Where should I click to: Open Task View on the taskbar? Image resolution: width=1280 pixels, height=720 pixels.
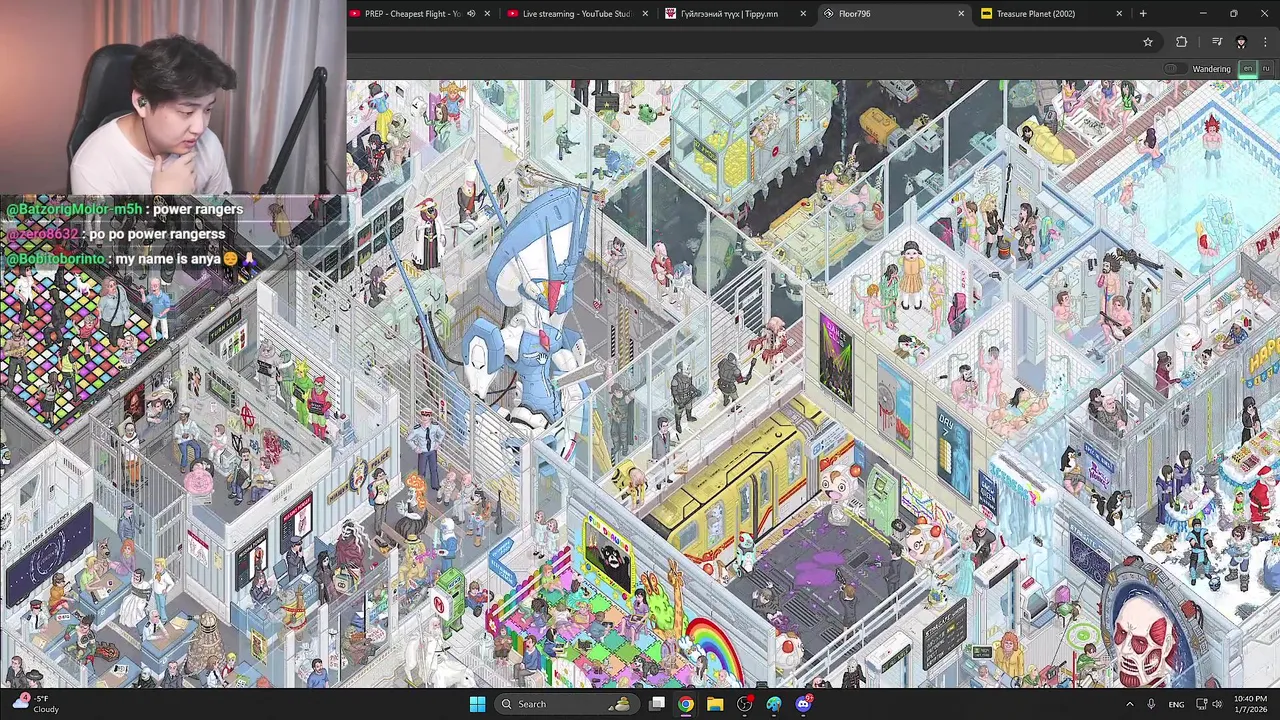tap(657, 704)
